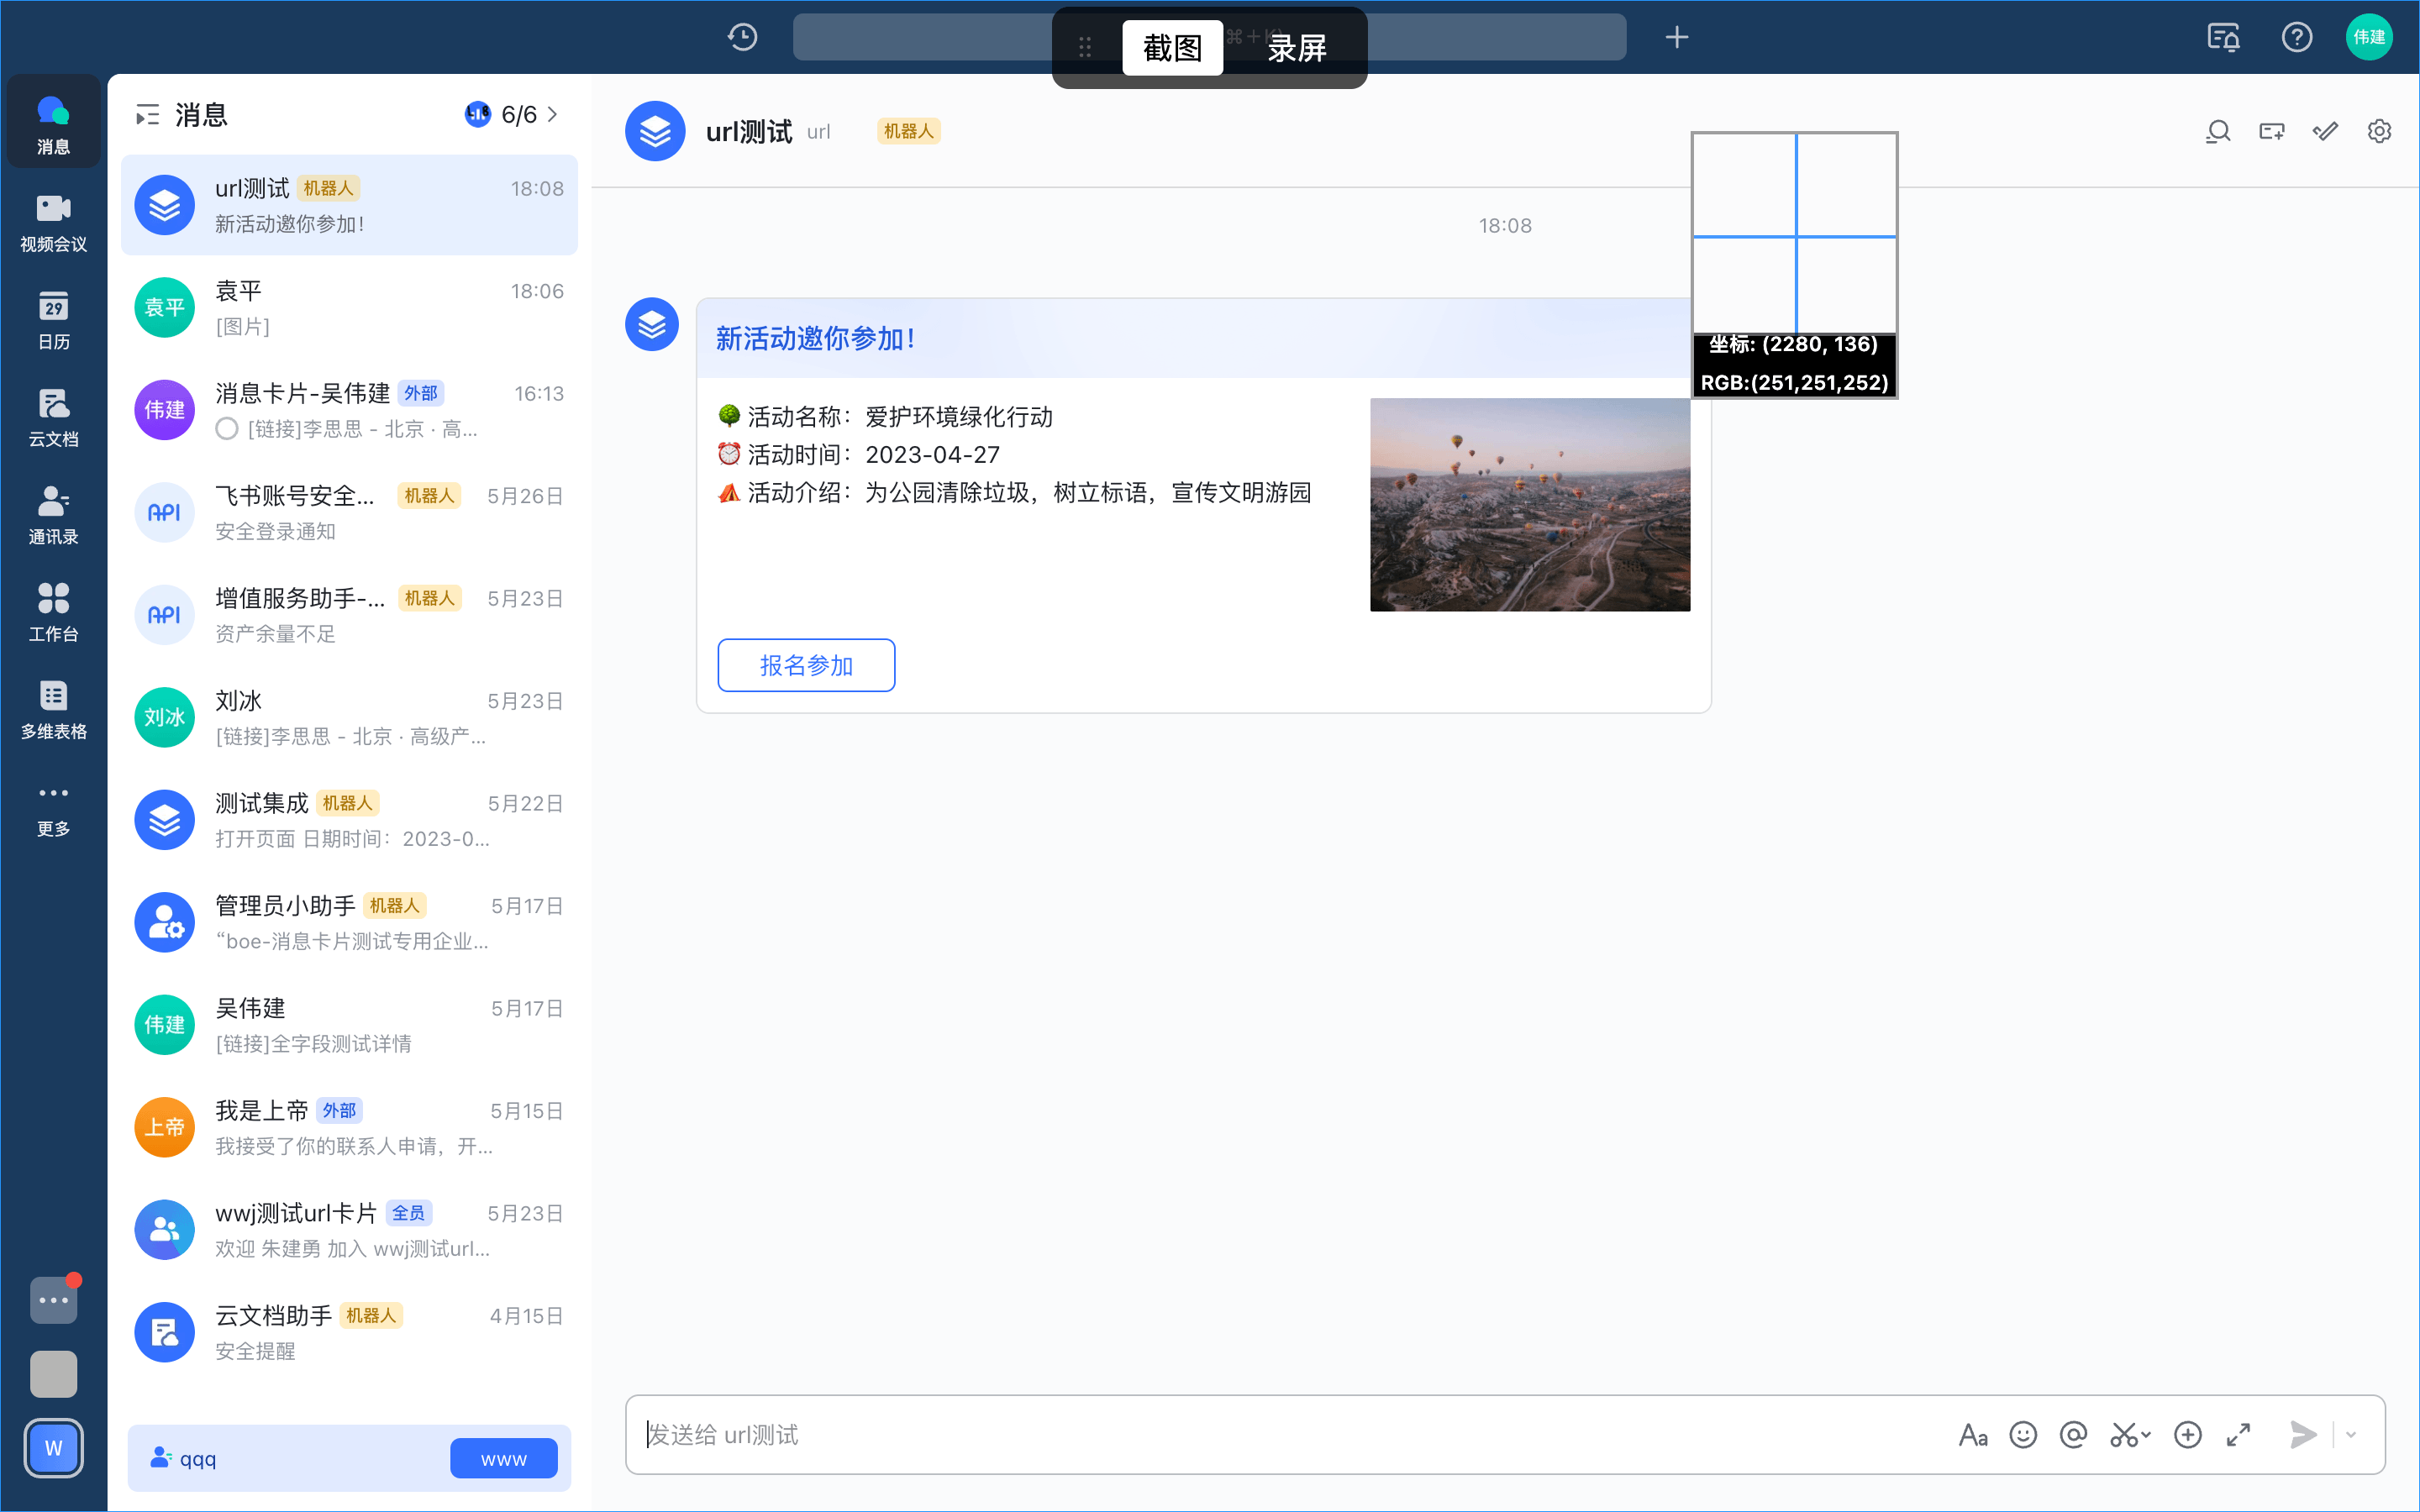Select the 截图 screenshot tab
The height and width of the screenshot is (1512, 2420).
(x=1172, y=47)
